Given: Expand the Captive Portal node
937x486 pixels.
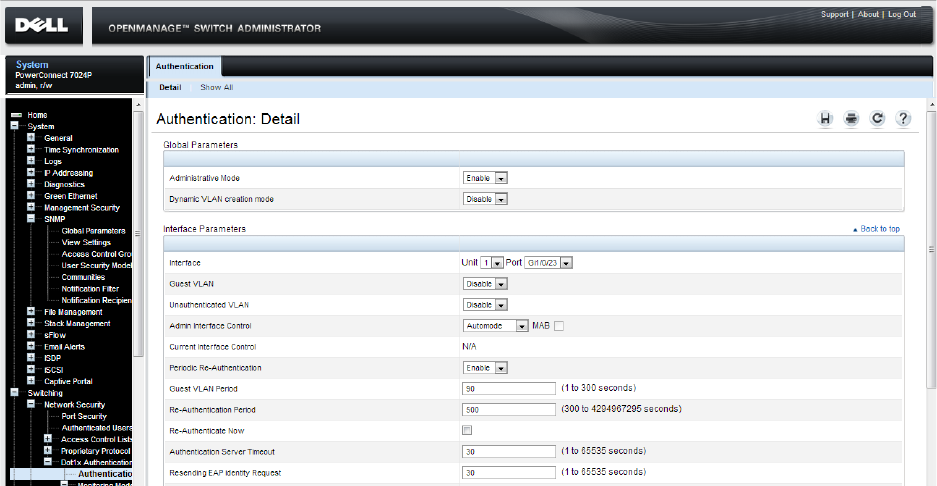Looking at the screenshot, I should tap(31, 381).
